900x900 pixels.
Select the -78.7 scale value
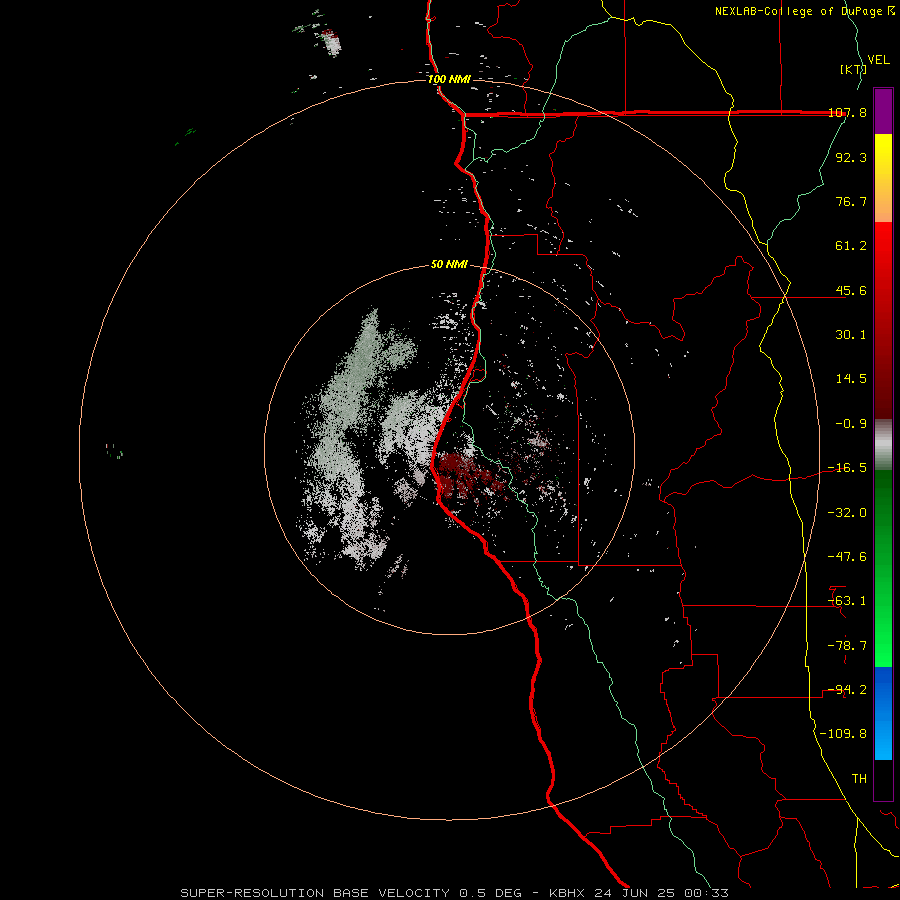click(x=848, y=646)
